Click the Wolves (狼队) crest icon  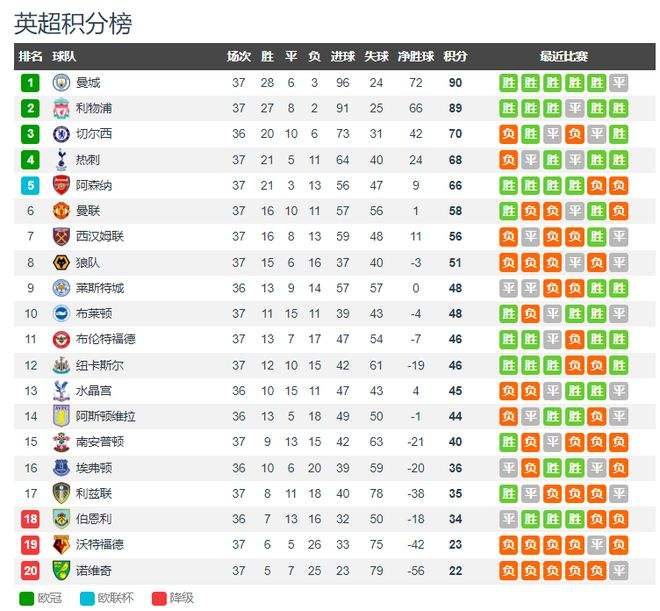[61, 263]
